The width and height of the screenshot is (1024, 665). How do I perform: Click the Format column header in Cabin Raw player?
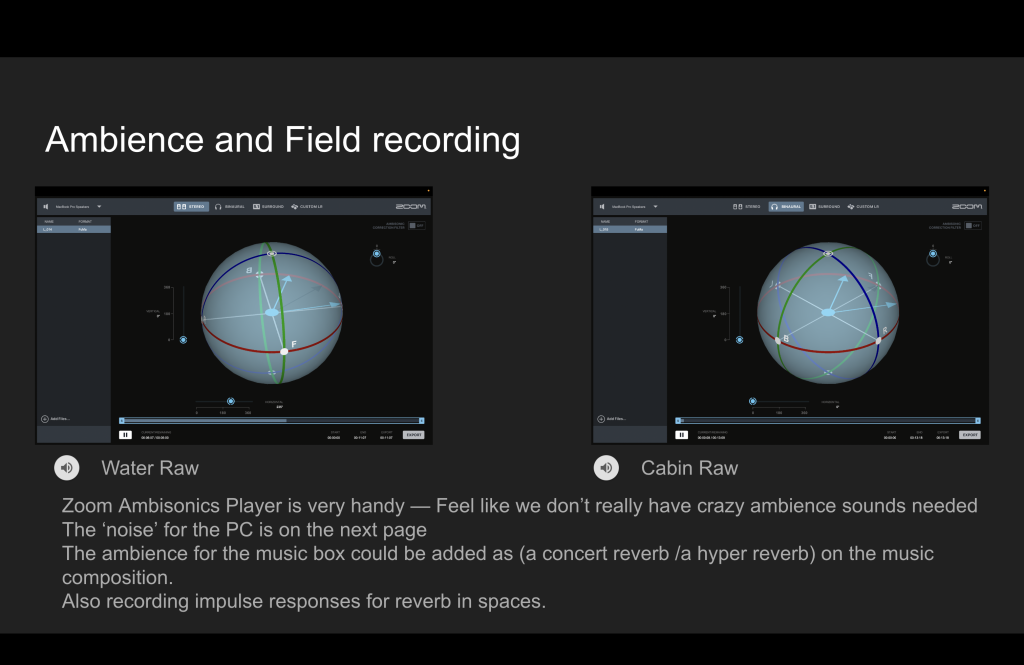point(641,221)
